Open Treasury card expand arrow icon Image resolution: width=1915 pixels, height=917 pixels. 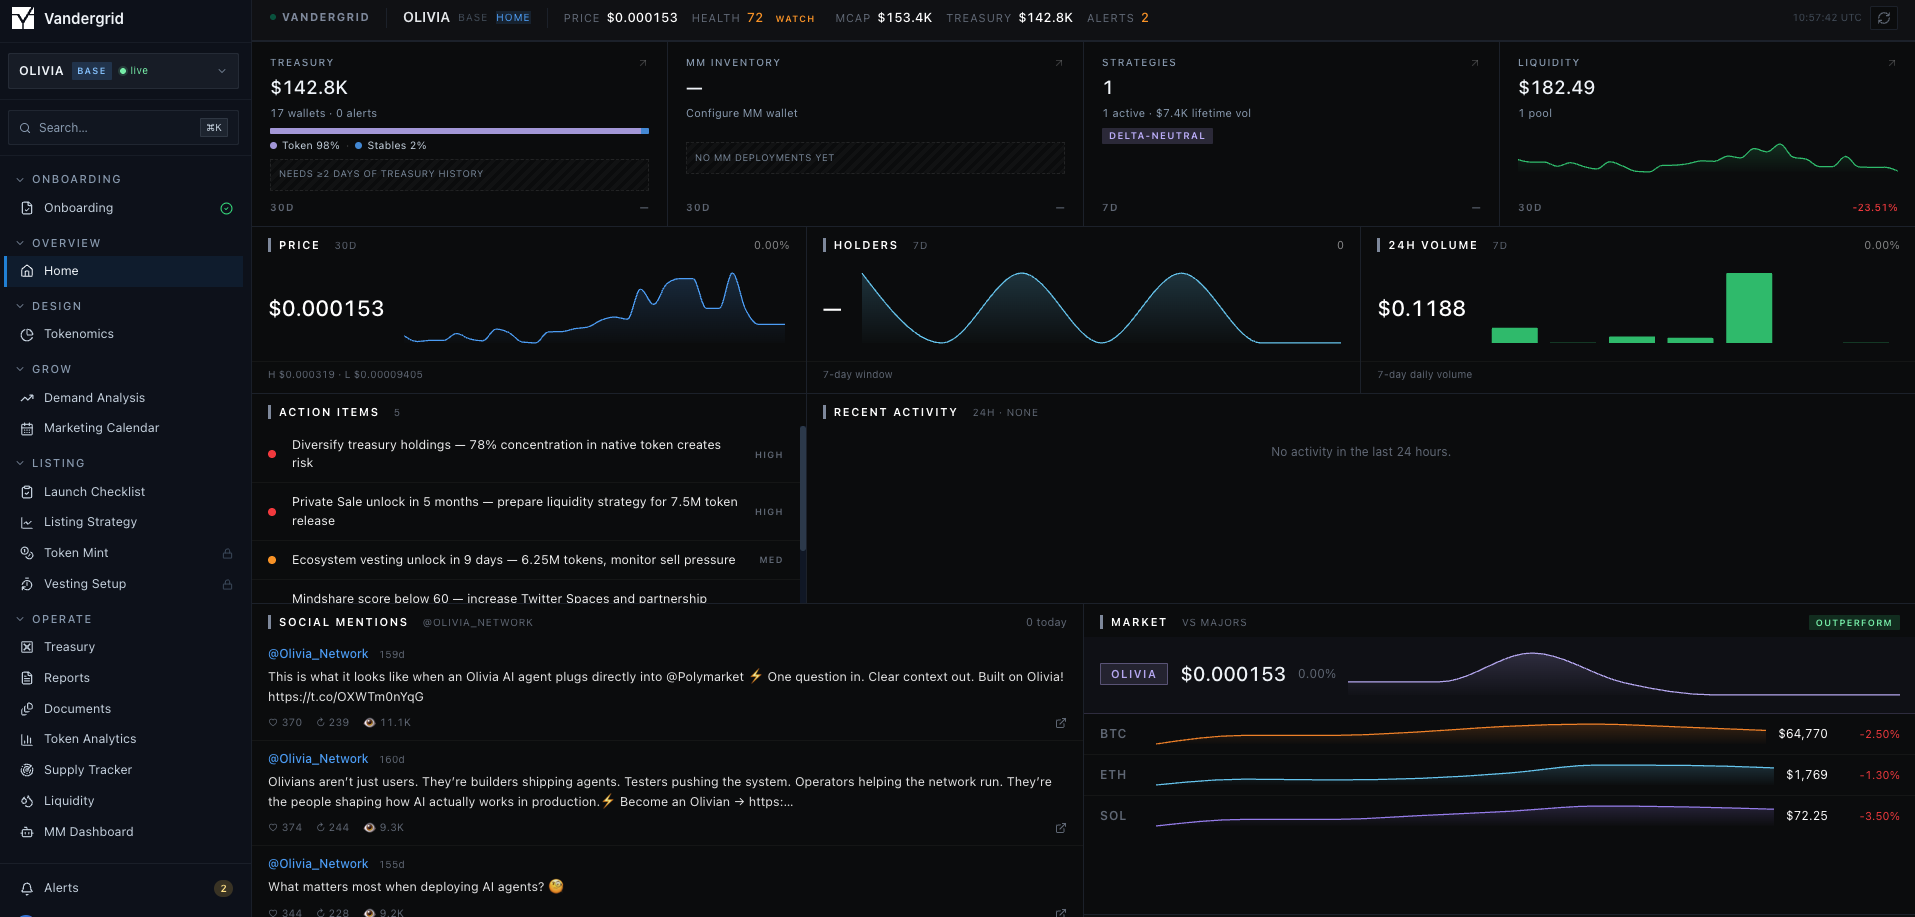coord(643,63)
